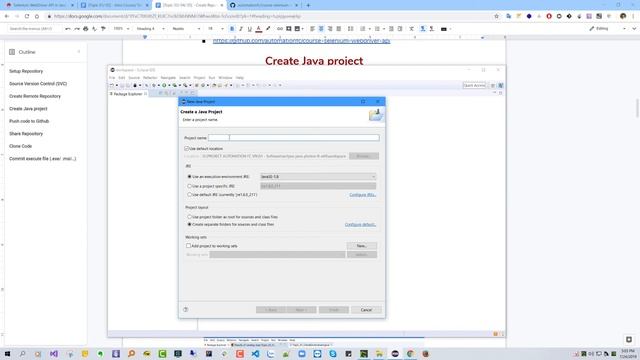The image size is (640, 360).
Task: Open a new browser tab
Action: [x=308, y=5]
